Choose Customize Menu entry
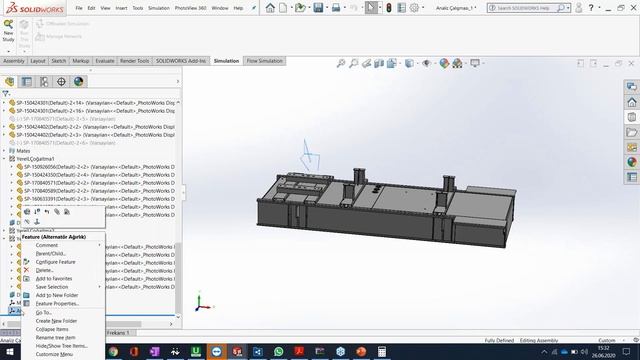Screen dimensions: 640x360 pos(54,354)
